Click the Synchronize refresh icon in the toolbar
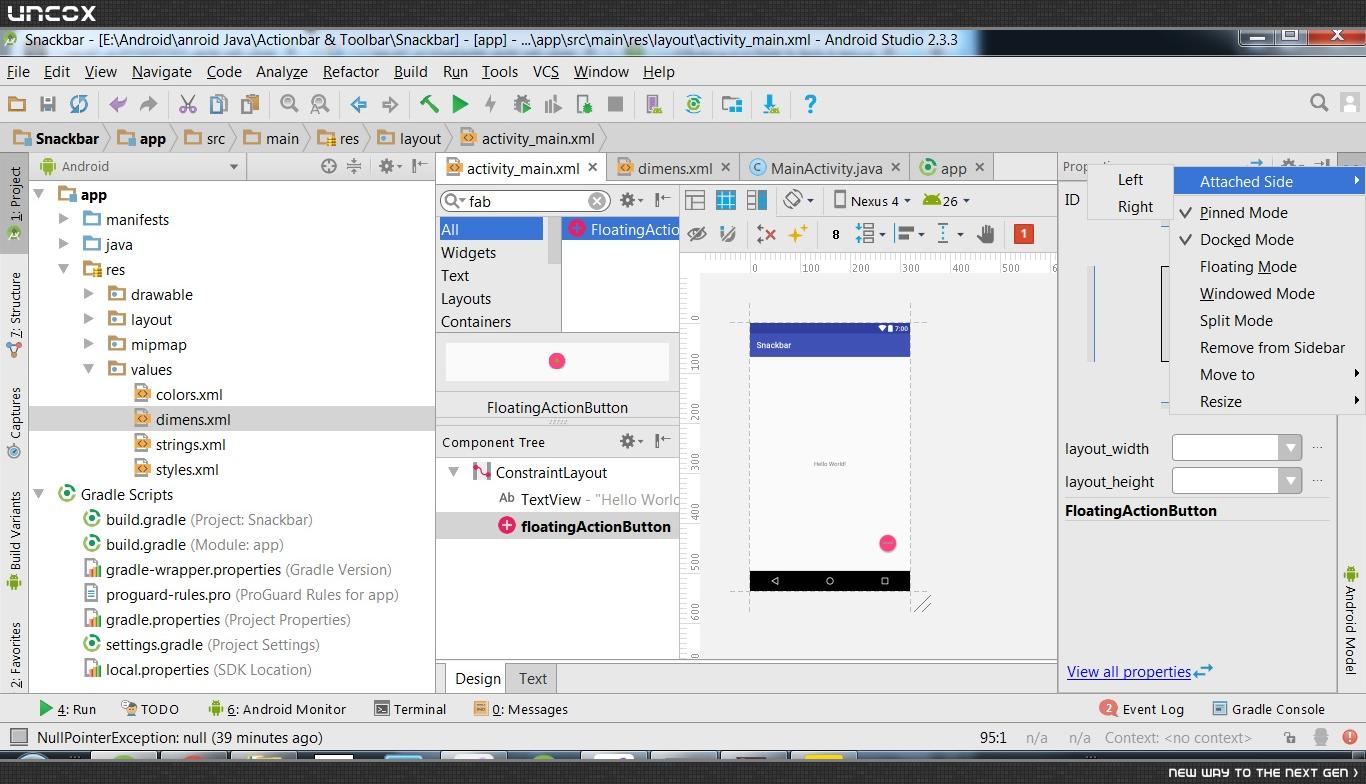Viewport: 1366px width, 784px height. click(78, 104)
